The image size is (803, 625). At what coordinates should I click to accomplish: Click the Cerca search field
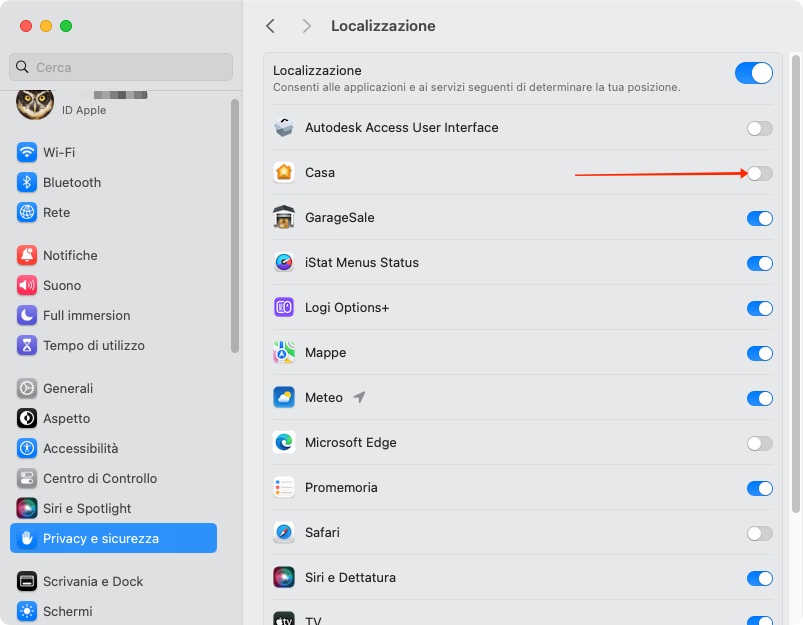120,67
